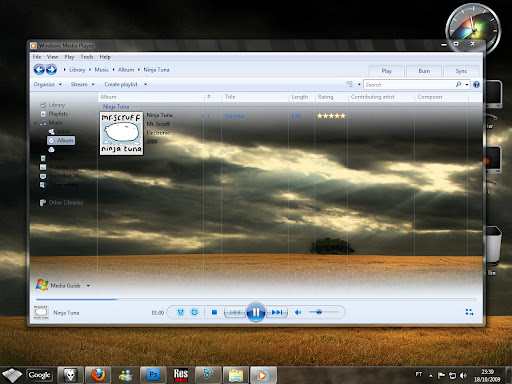
Task: Open the Organize dropdown
Action: click(x=48, y=84)
